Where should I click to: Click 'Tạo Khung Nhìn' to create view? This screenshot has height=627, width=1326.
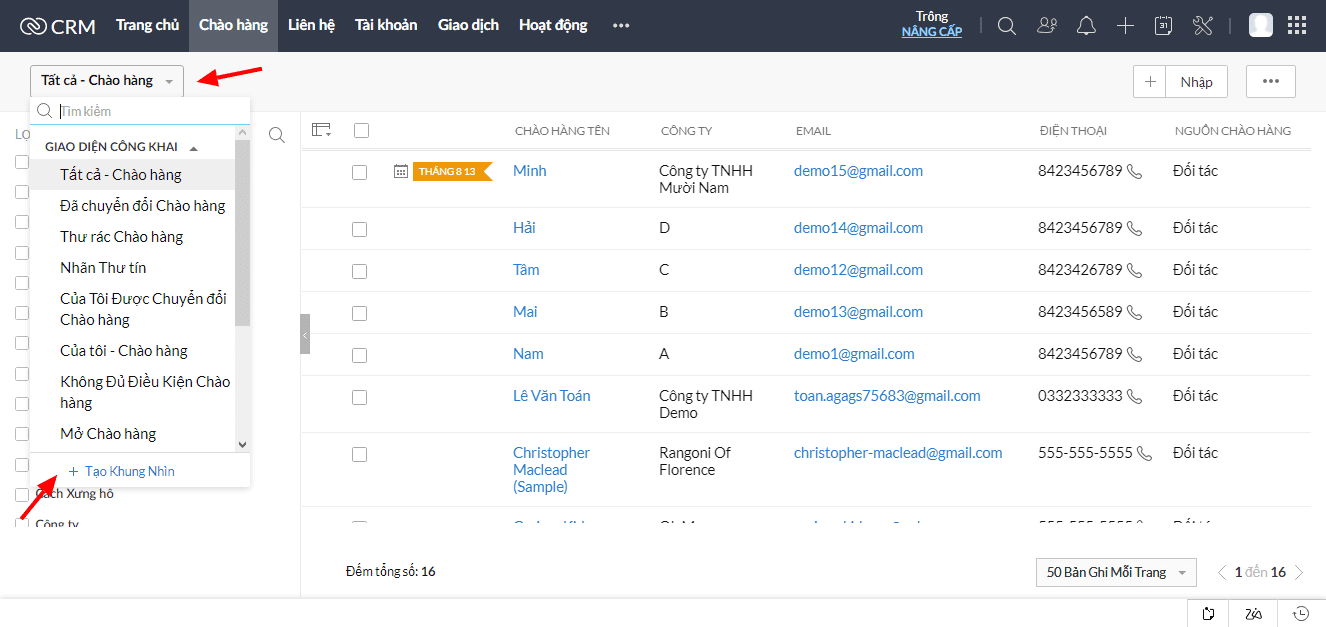129,471
